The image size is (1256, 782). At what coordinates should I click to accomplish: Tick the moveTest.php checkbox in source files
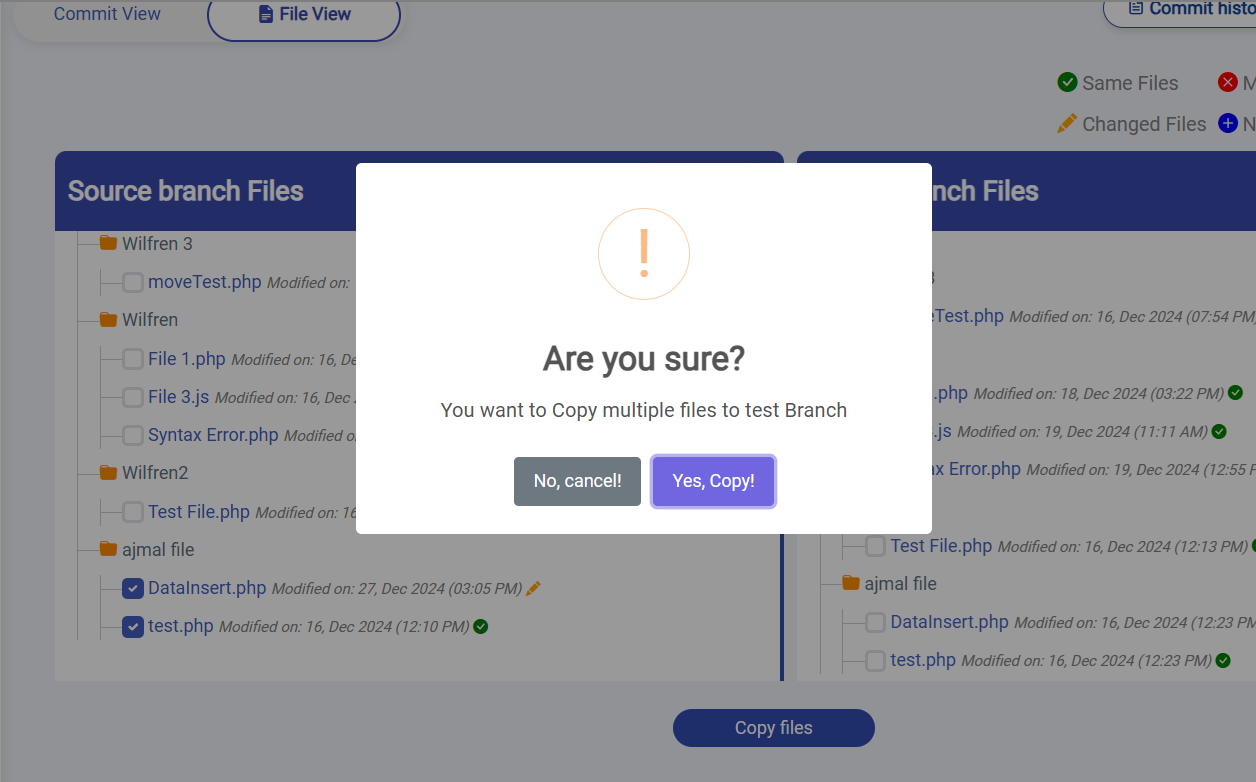133,282
